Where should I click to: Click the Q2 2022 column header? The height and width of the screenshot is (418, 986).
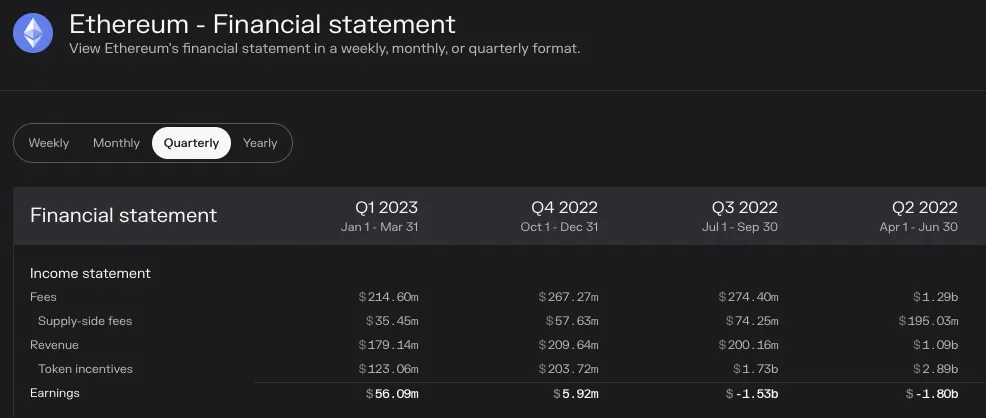(x=918, y=216)
